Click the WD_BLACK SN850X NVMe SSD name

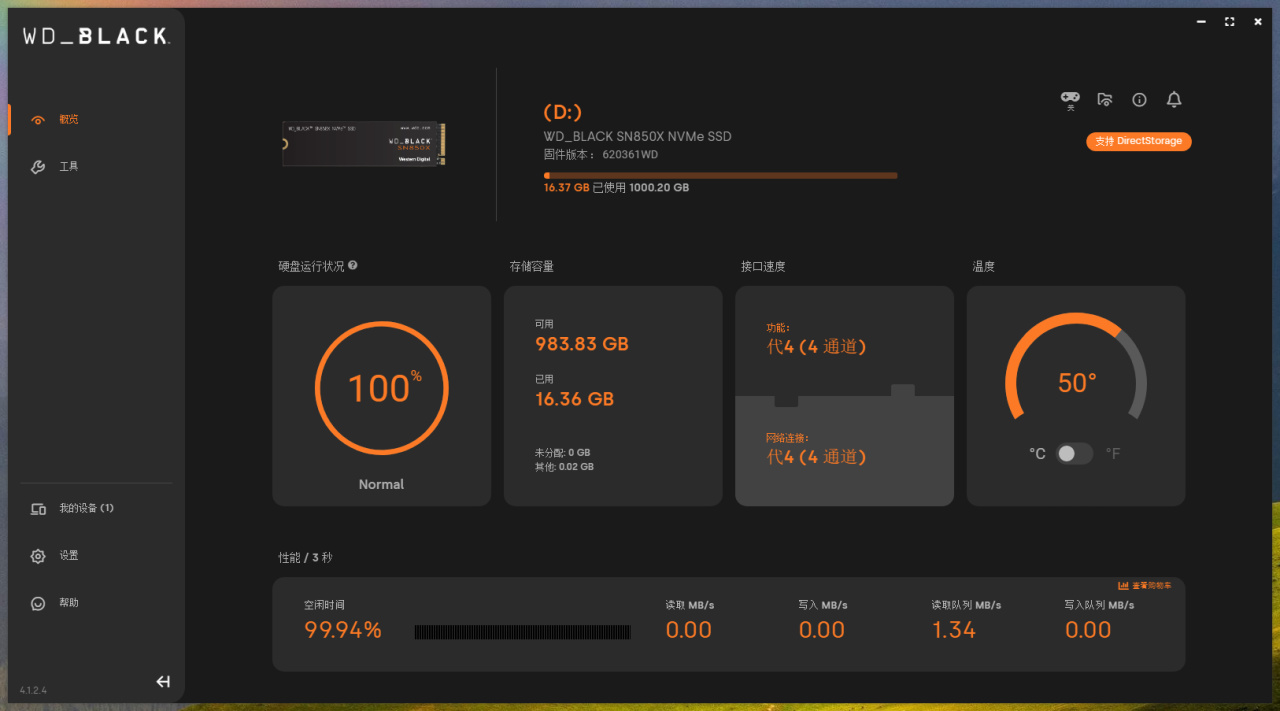point(638,136)
